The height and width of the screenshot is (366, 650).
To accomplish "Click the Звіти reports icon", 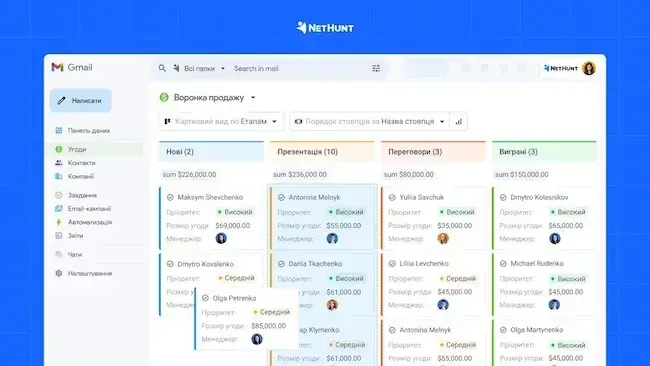I will click(59, 235).
